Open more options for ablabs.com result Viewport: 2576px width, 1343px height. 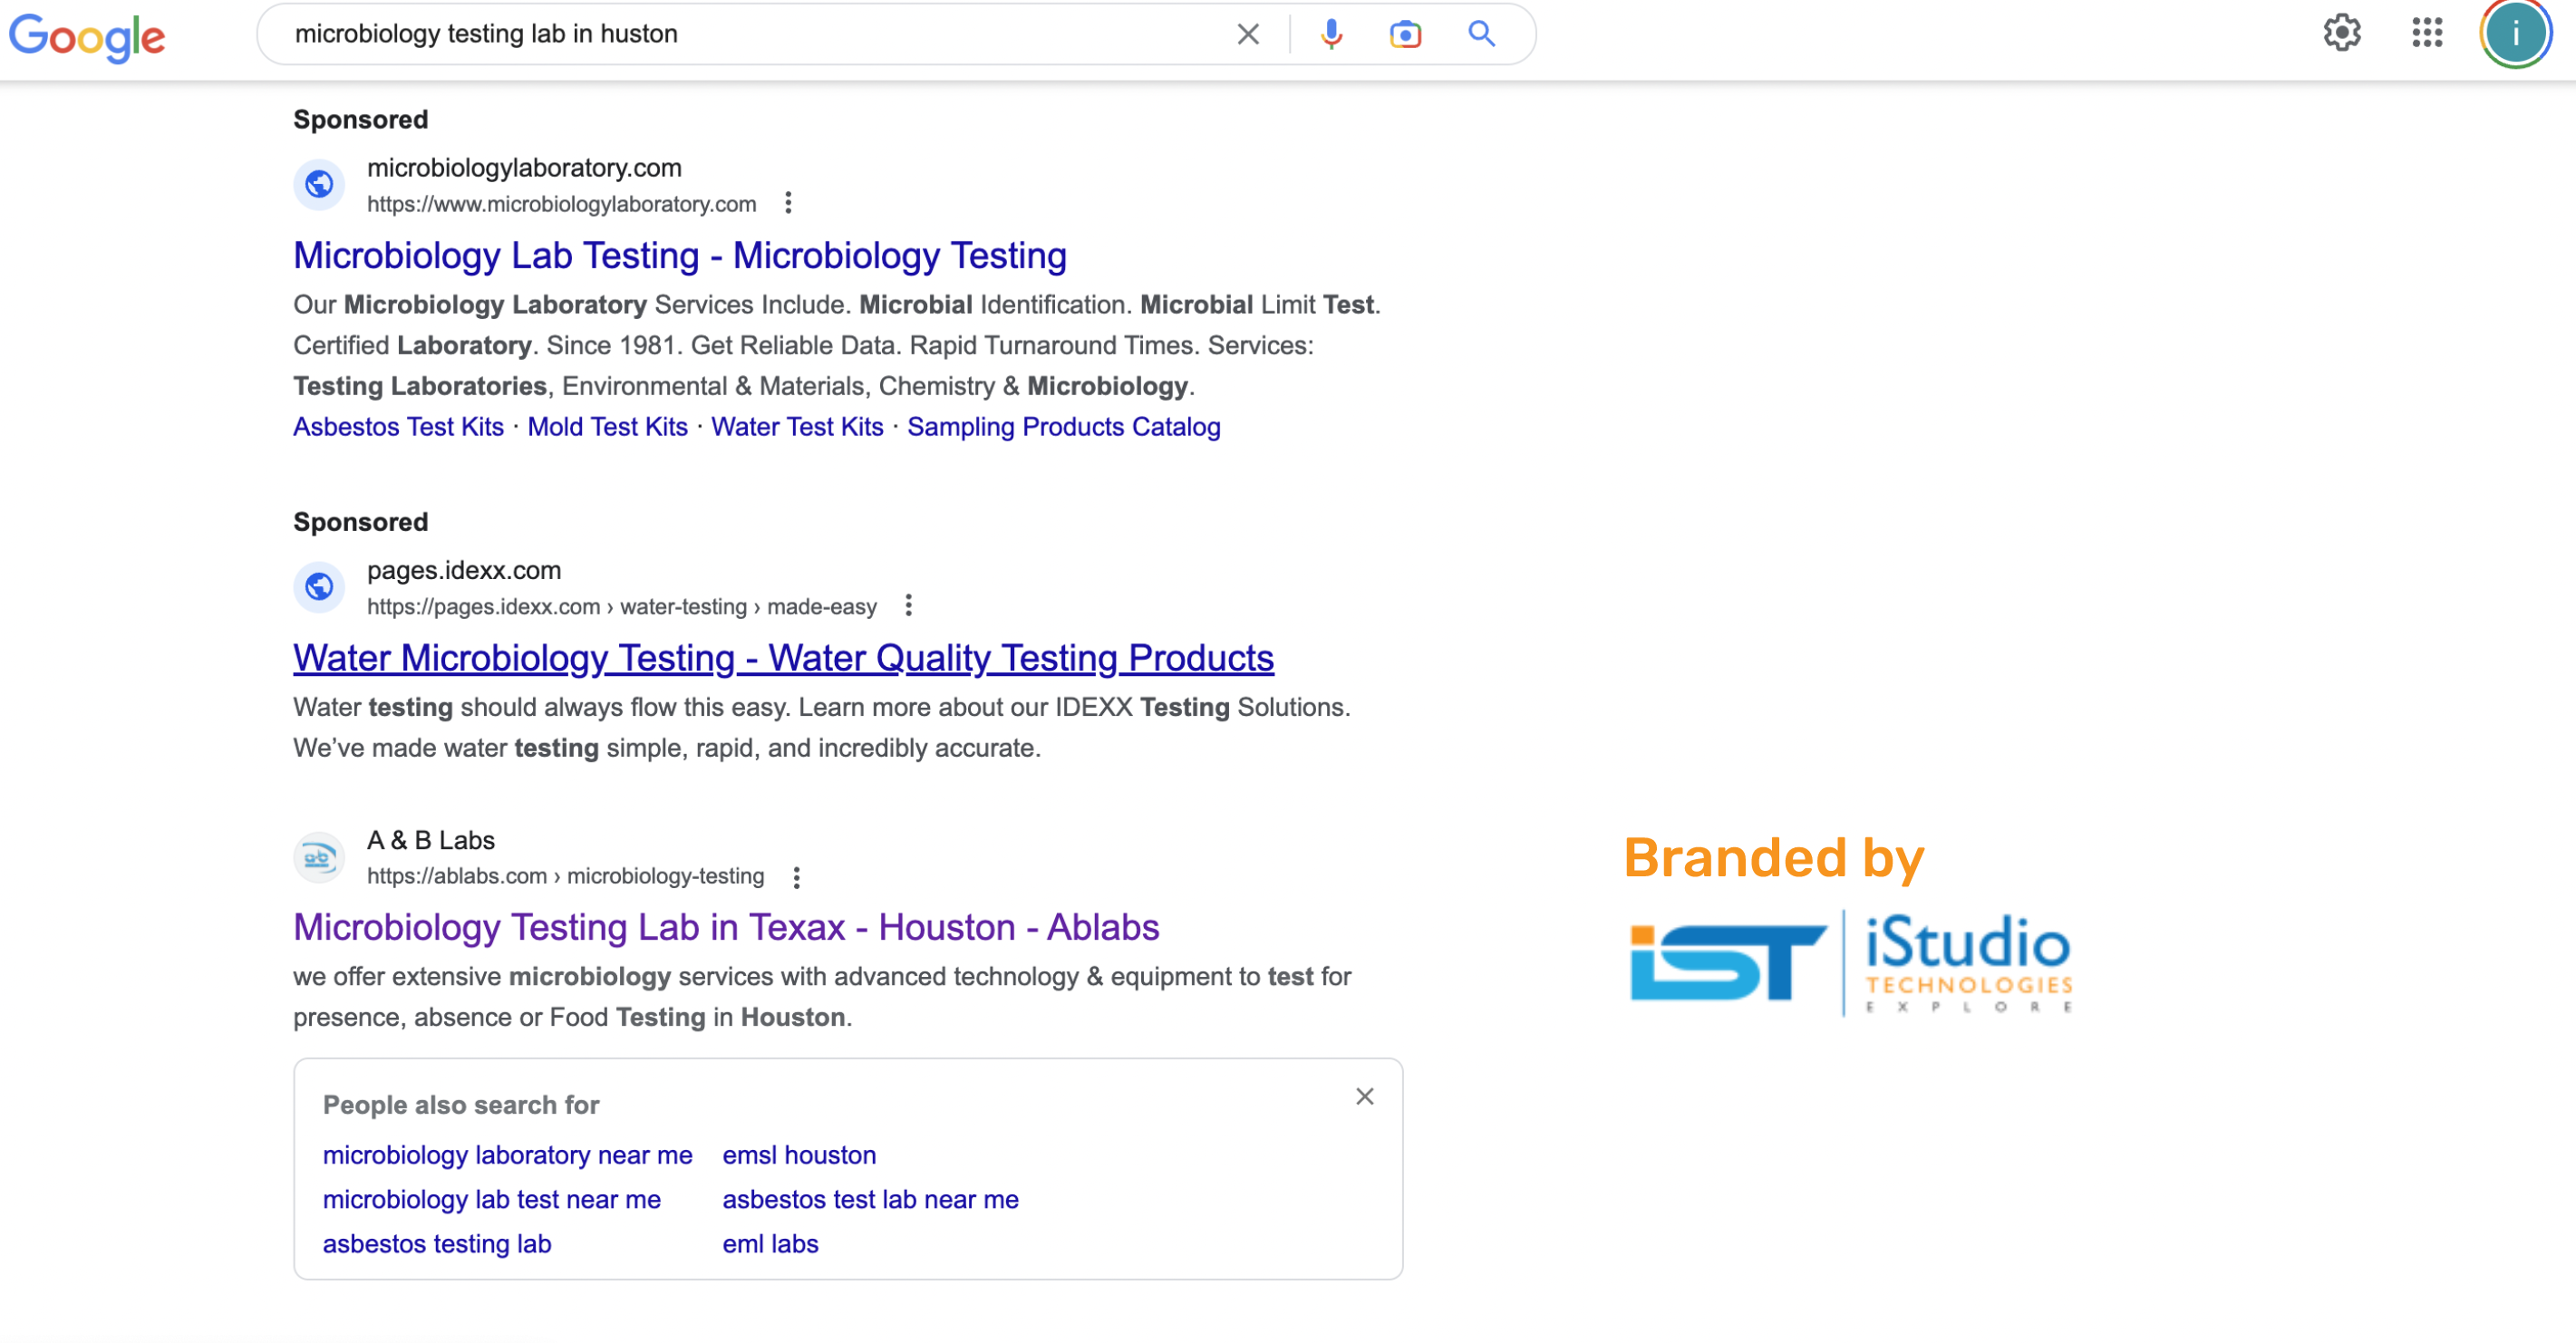click(x=796, y=877)
